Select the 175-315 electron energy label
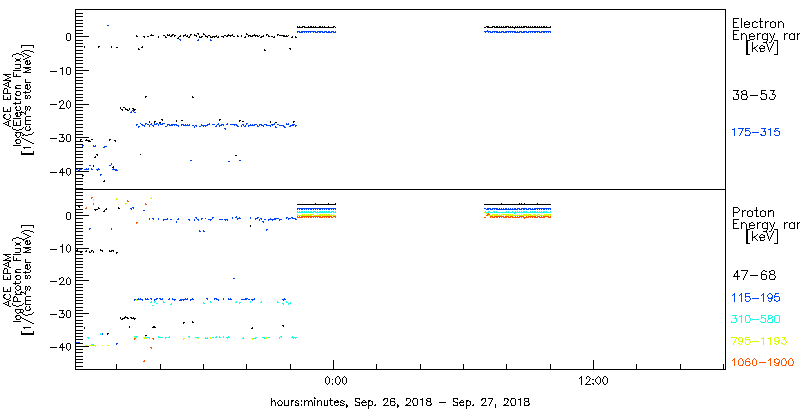The height and width of the screenshot is (410, 800). (756, 132)
